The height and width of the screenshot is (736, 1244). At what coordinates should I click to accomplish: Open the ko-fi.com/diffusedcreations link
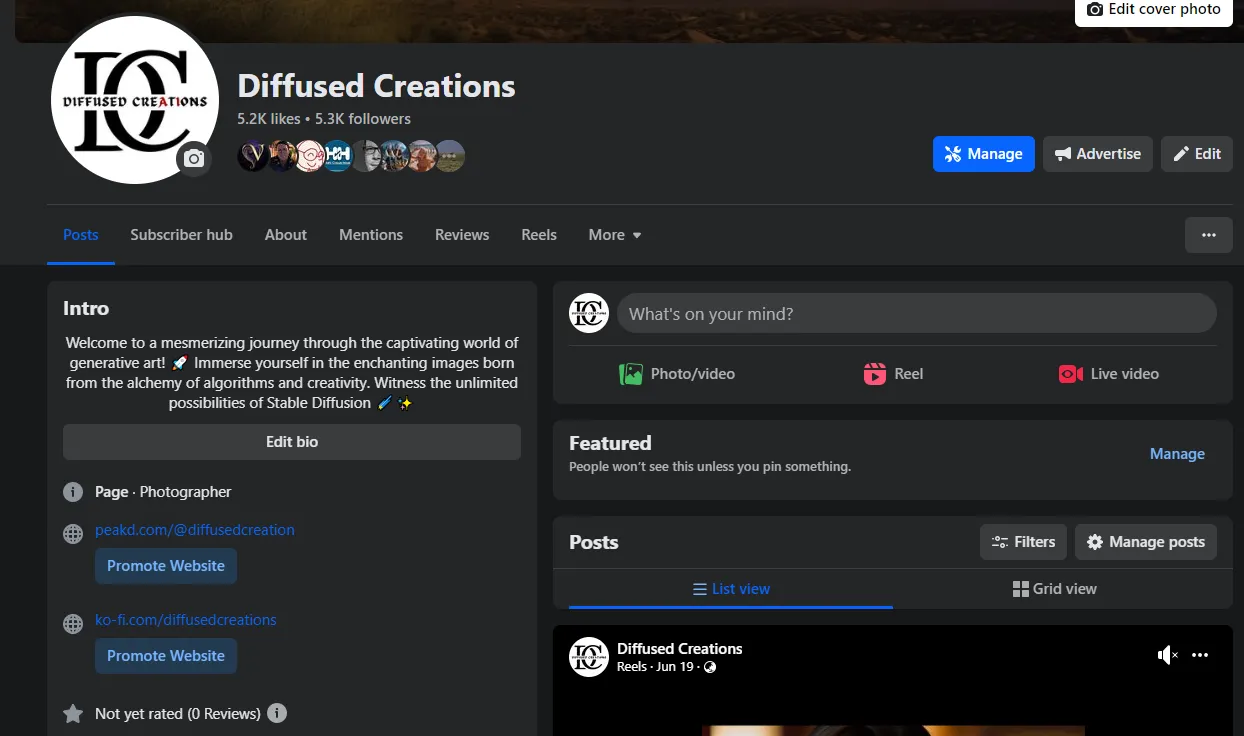pos(186,620)
